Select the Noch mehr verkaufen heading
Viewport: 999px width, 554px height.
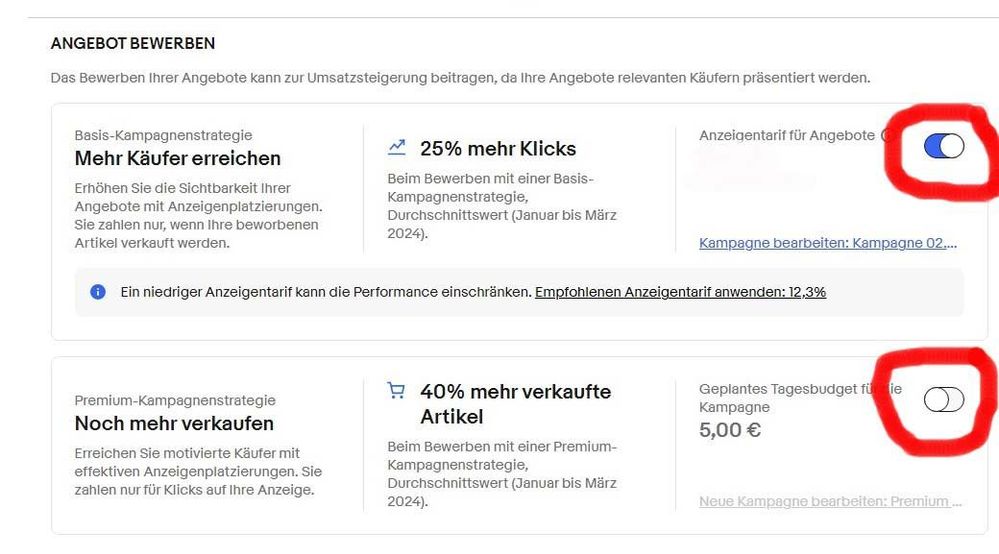[x=174, y=423]
